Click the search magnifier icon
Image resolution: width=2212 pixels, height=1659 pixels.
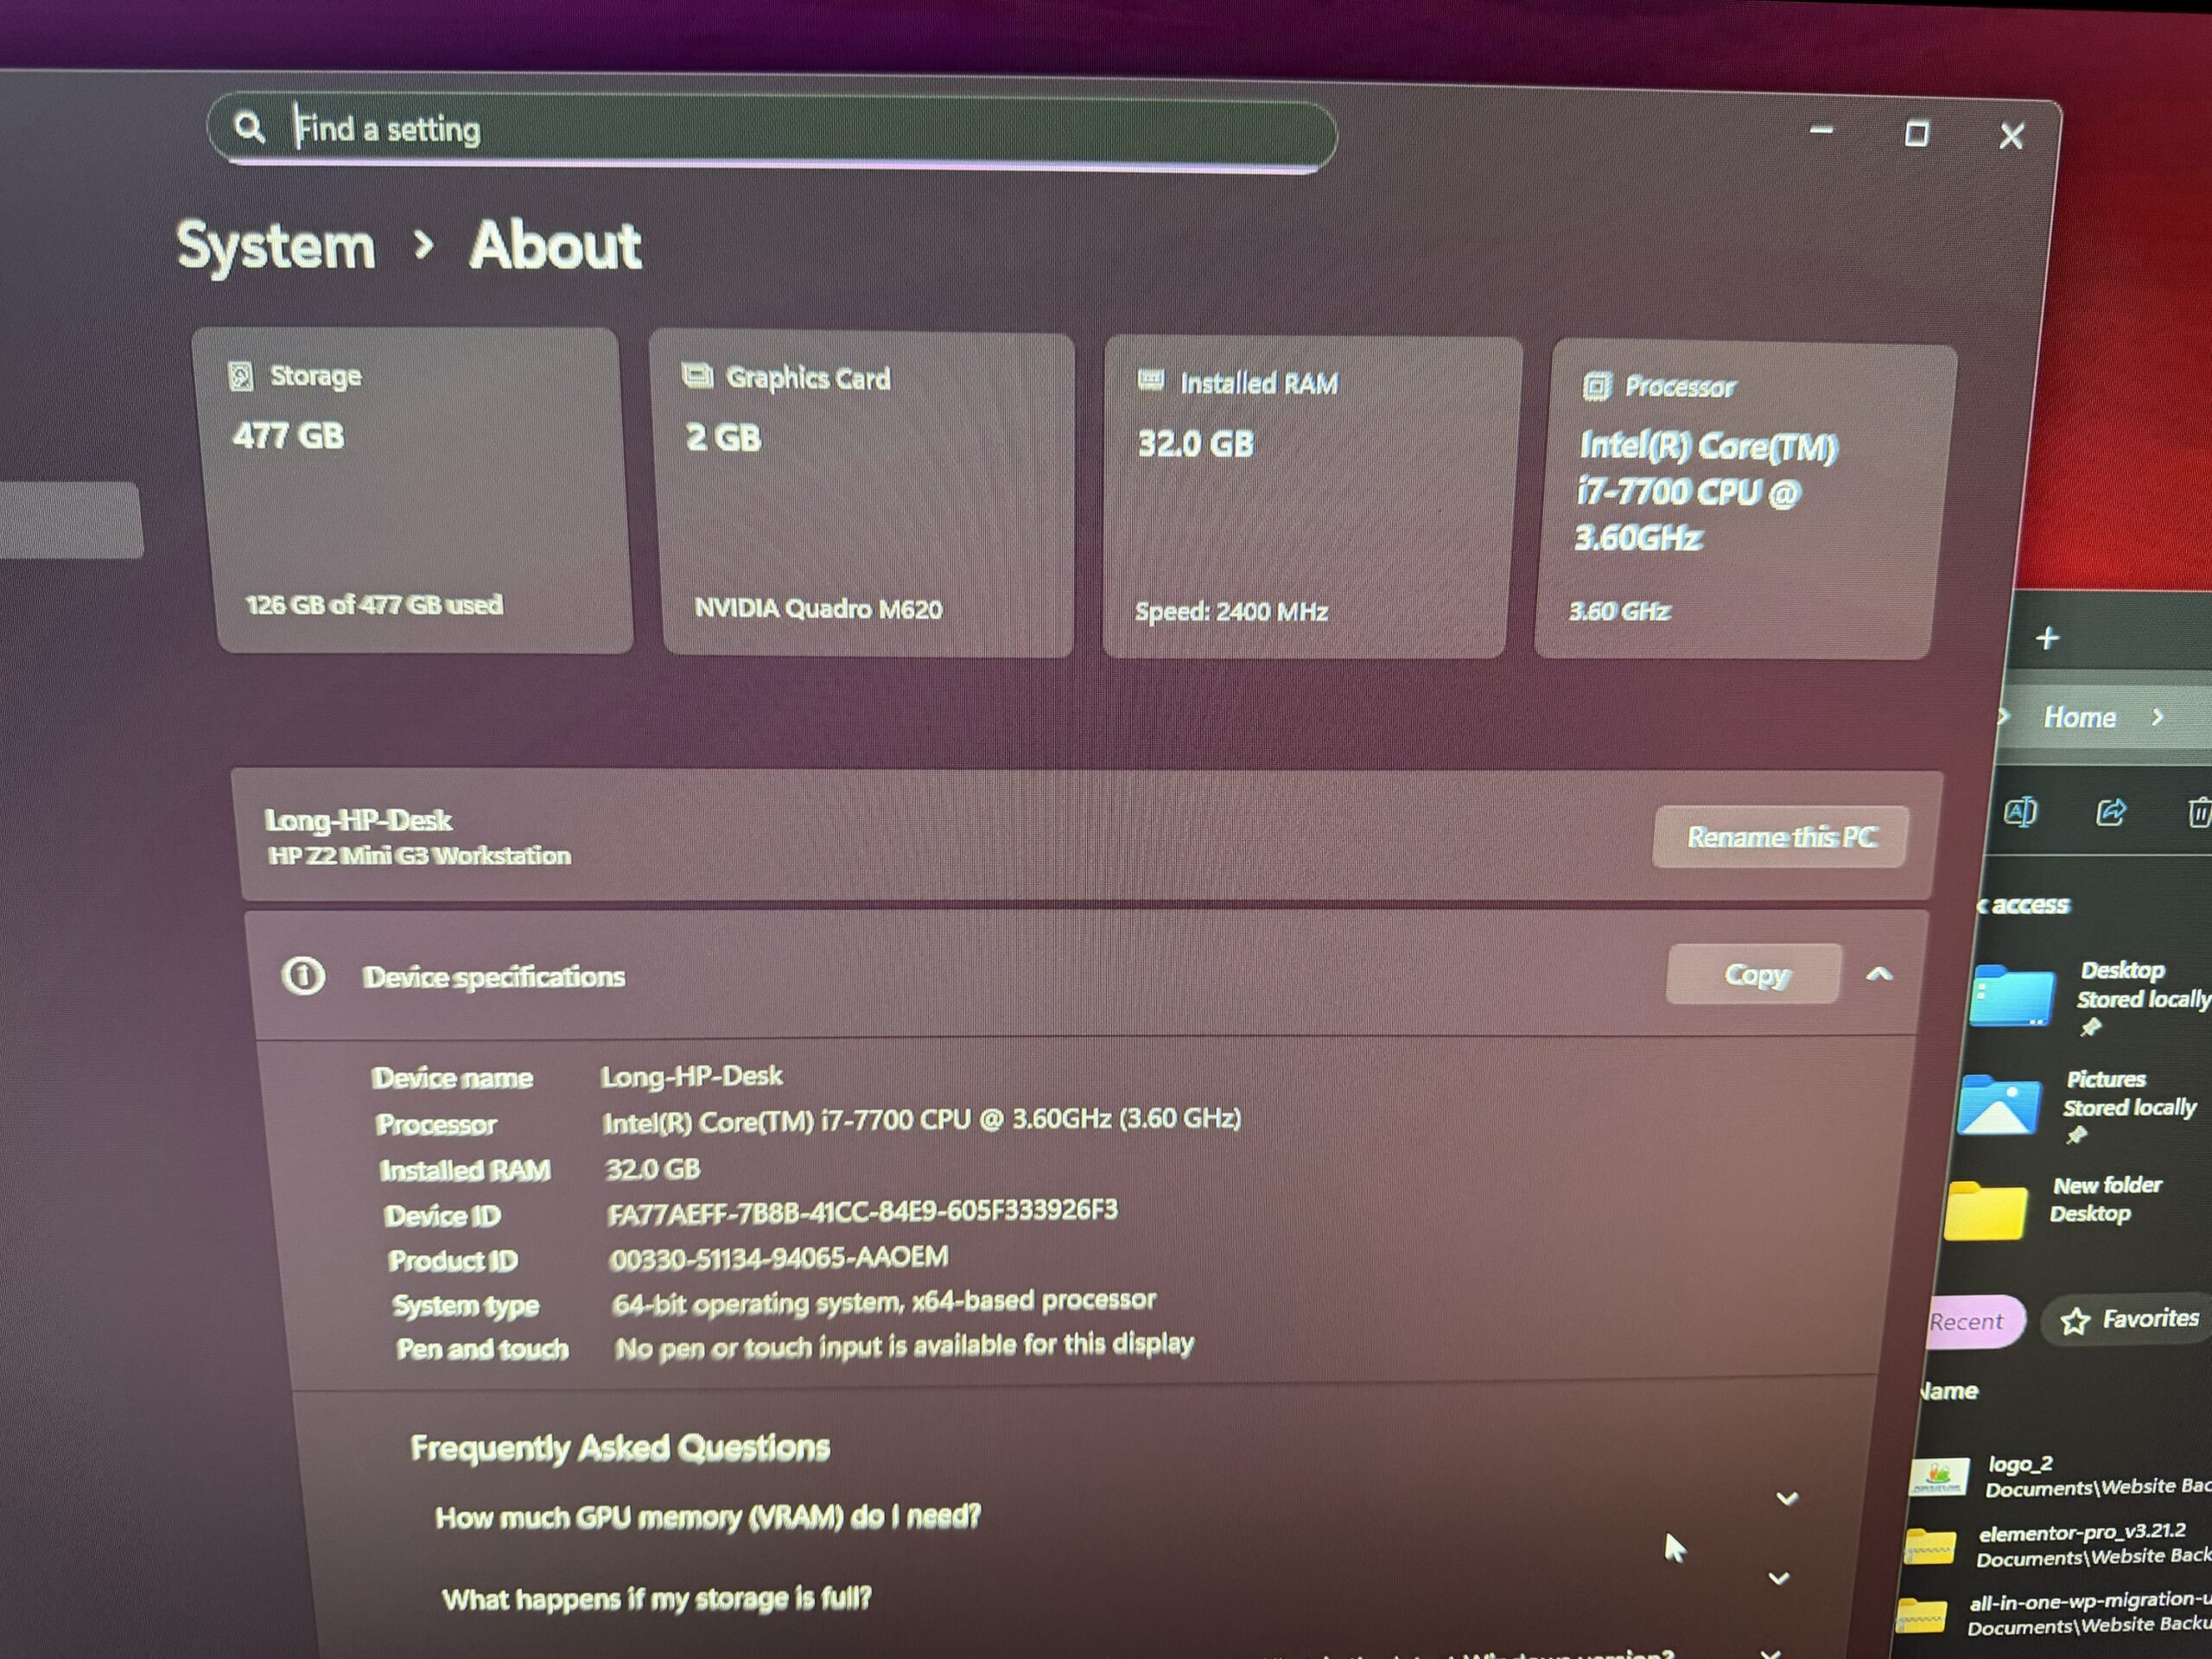click(248, 127)
